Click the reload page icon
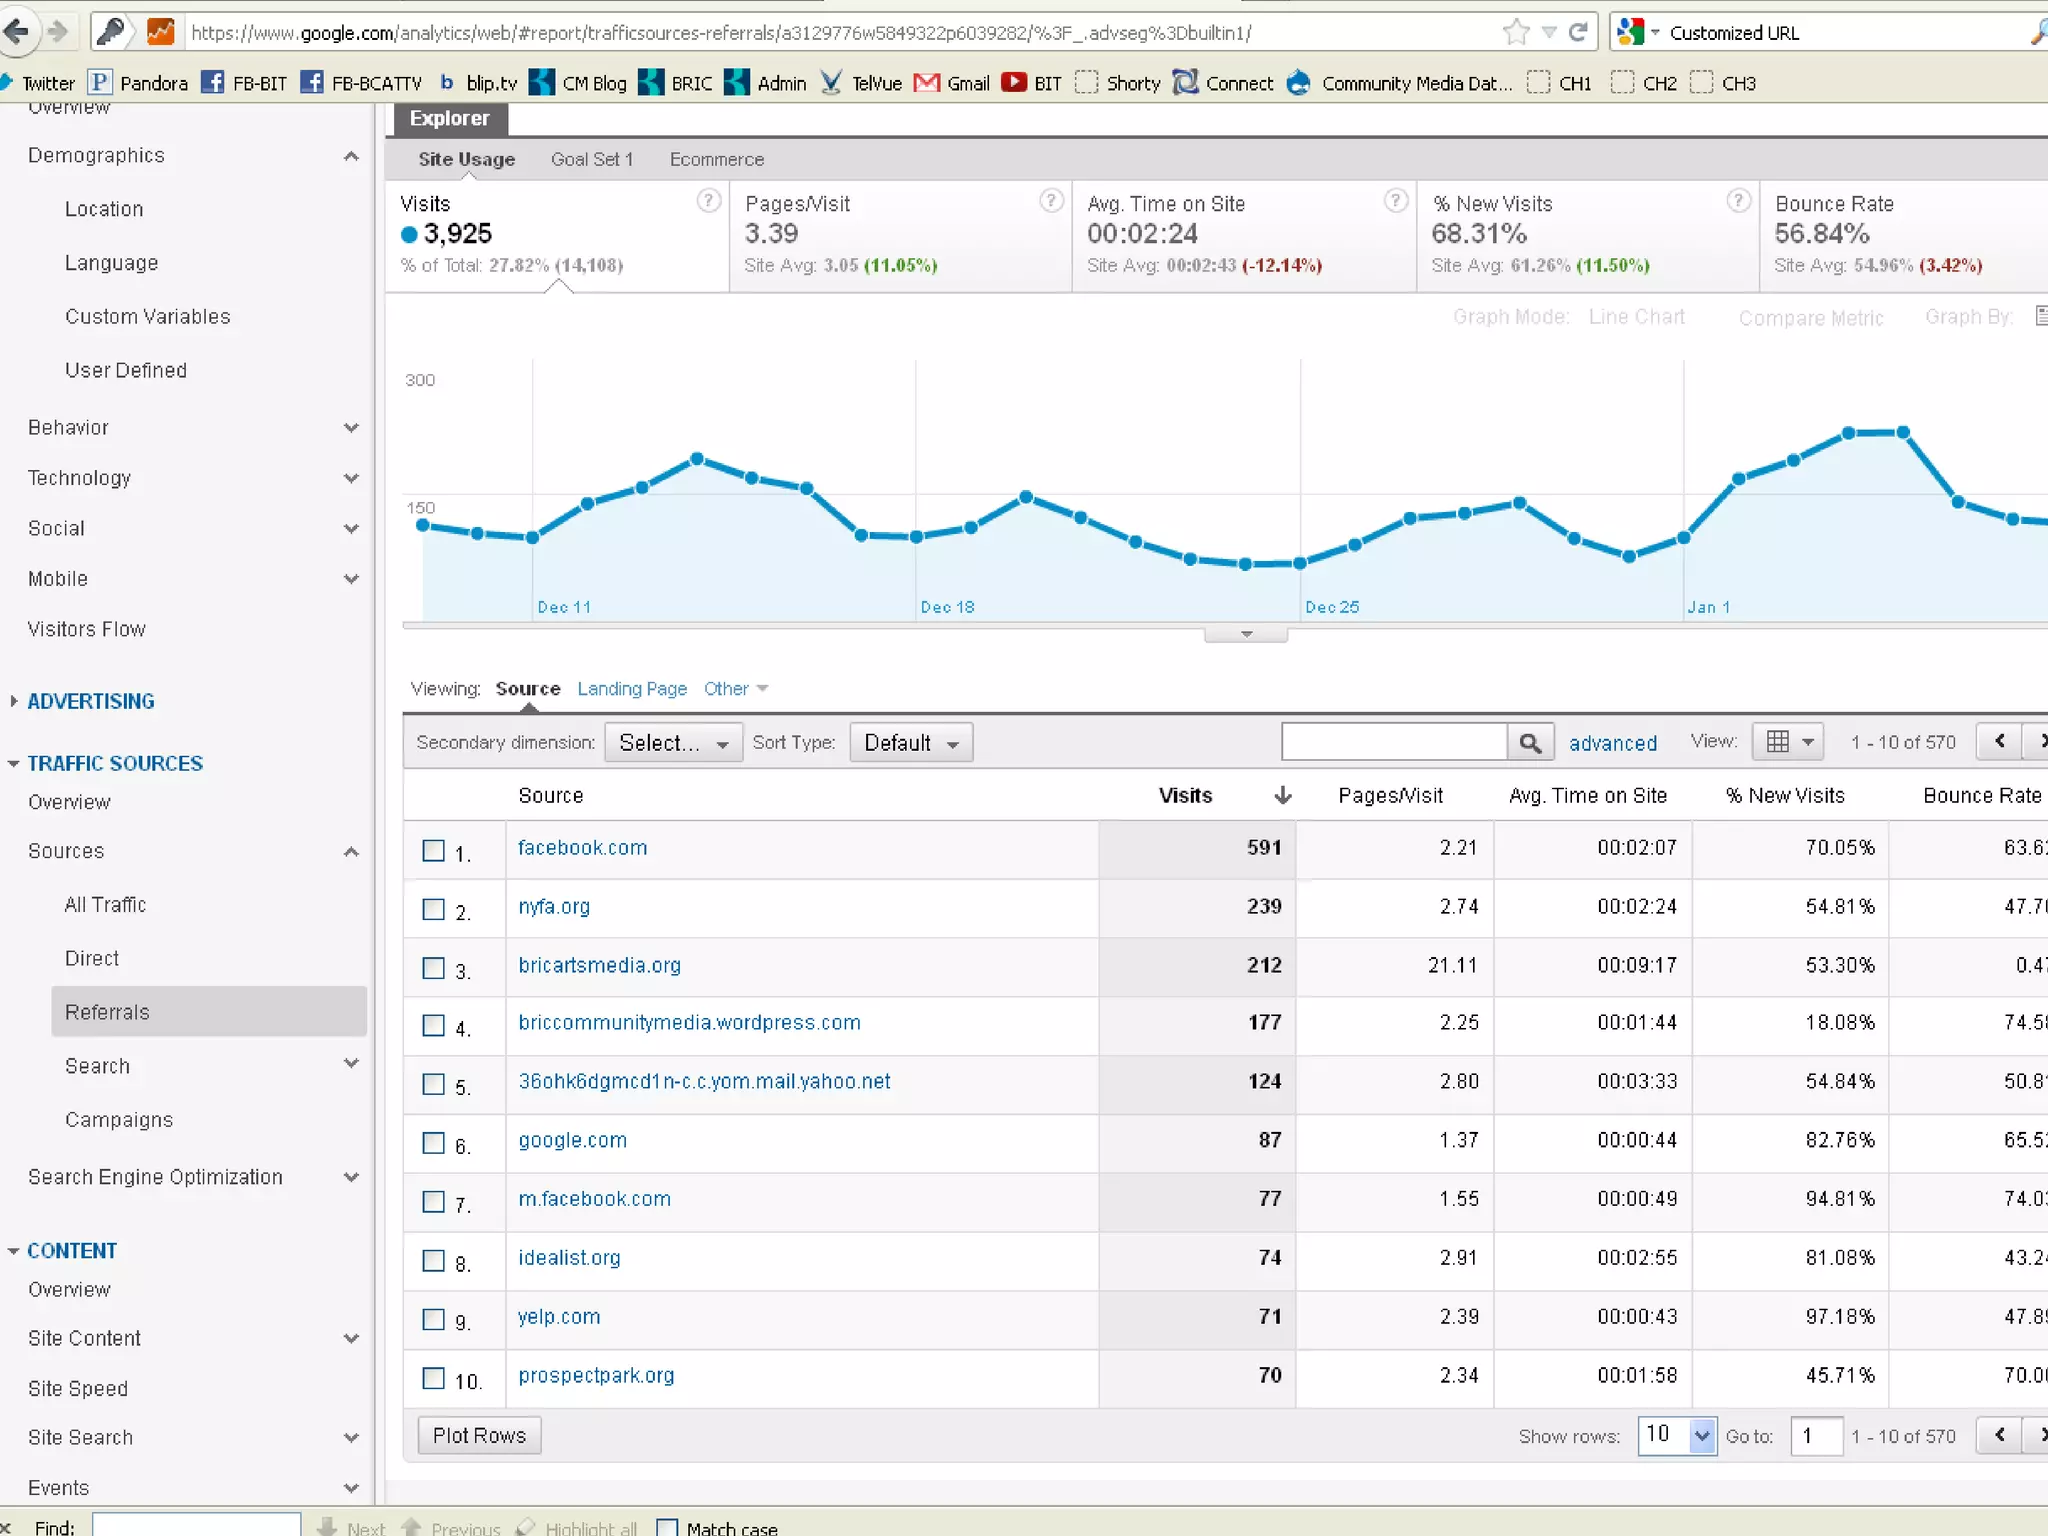 pyautogui.click(x=1579, y=32)
